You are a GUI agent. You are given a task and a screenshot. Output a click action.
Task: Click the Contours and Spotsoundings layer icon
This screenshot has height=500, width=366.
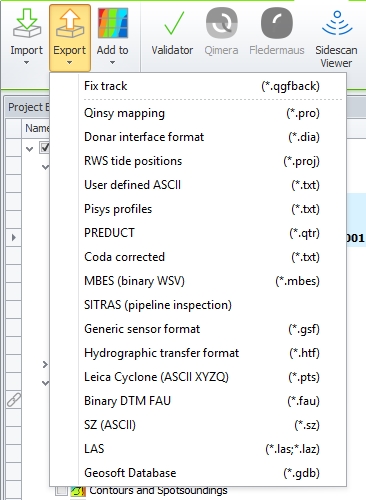(78, 491)
